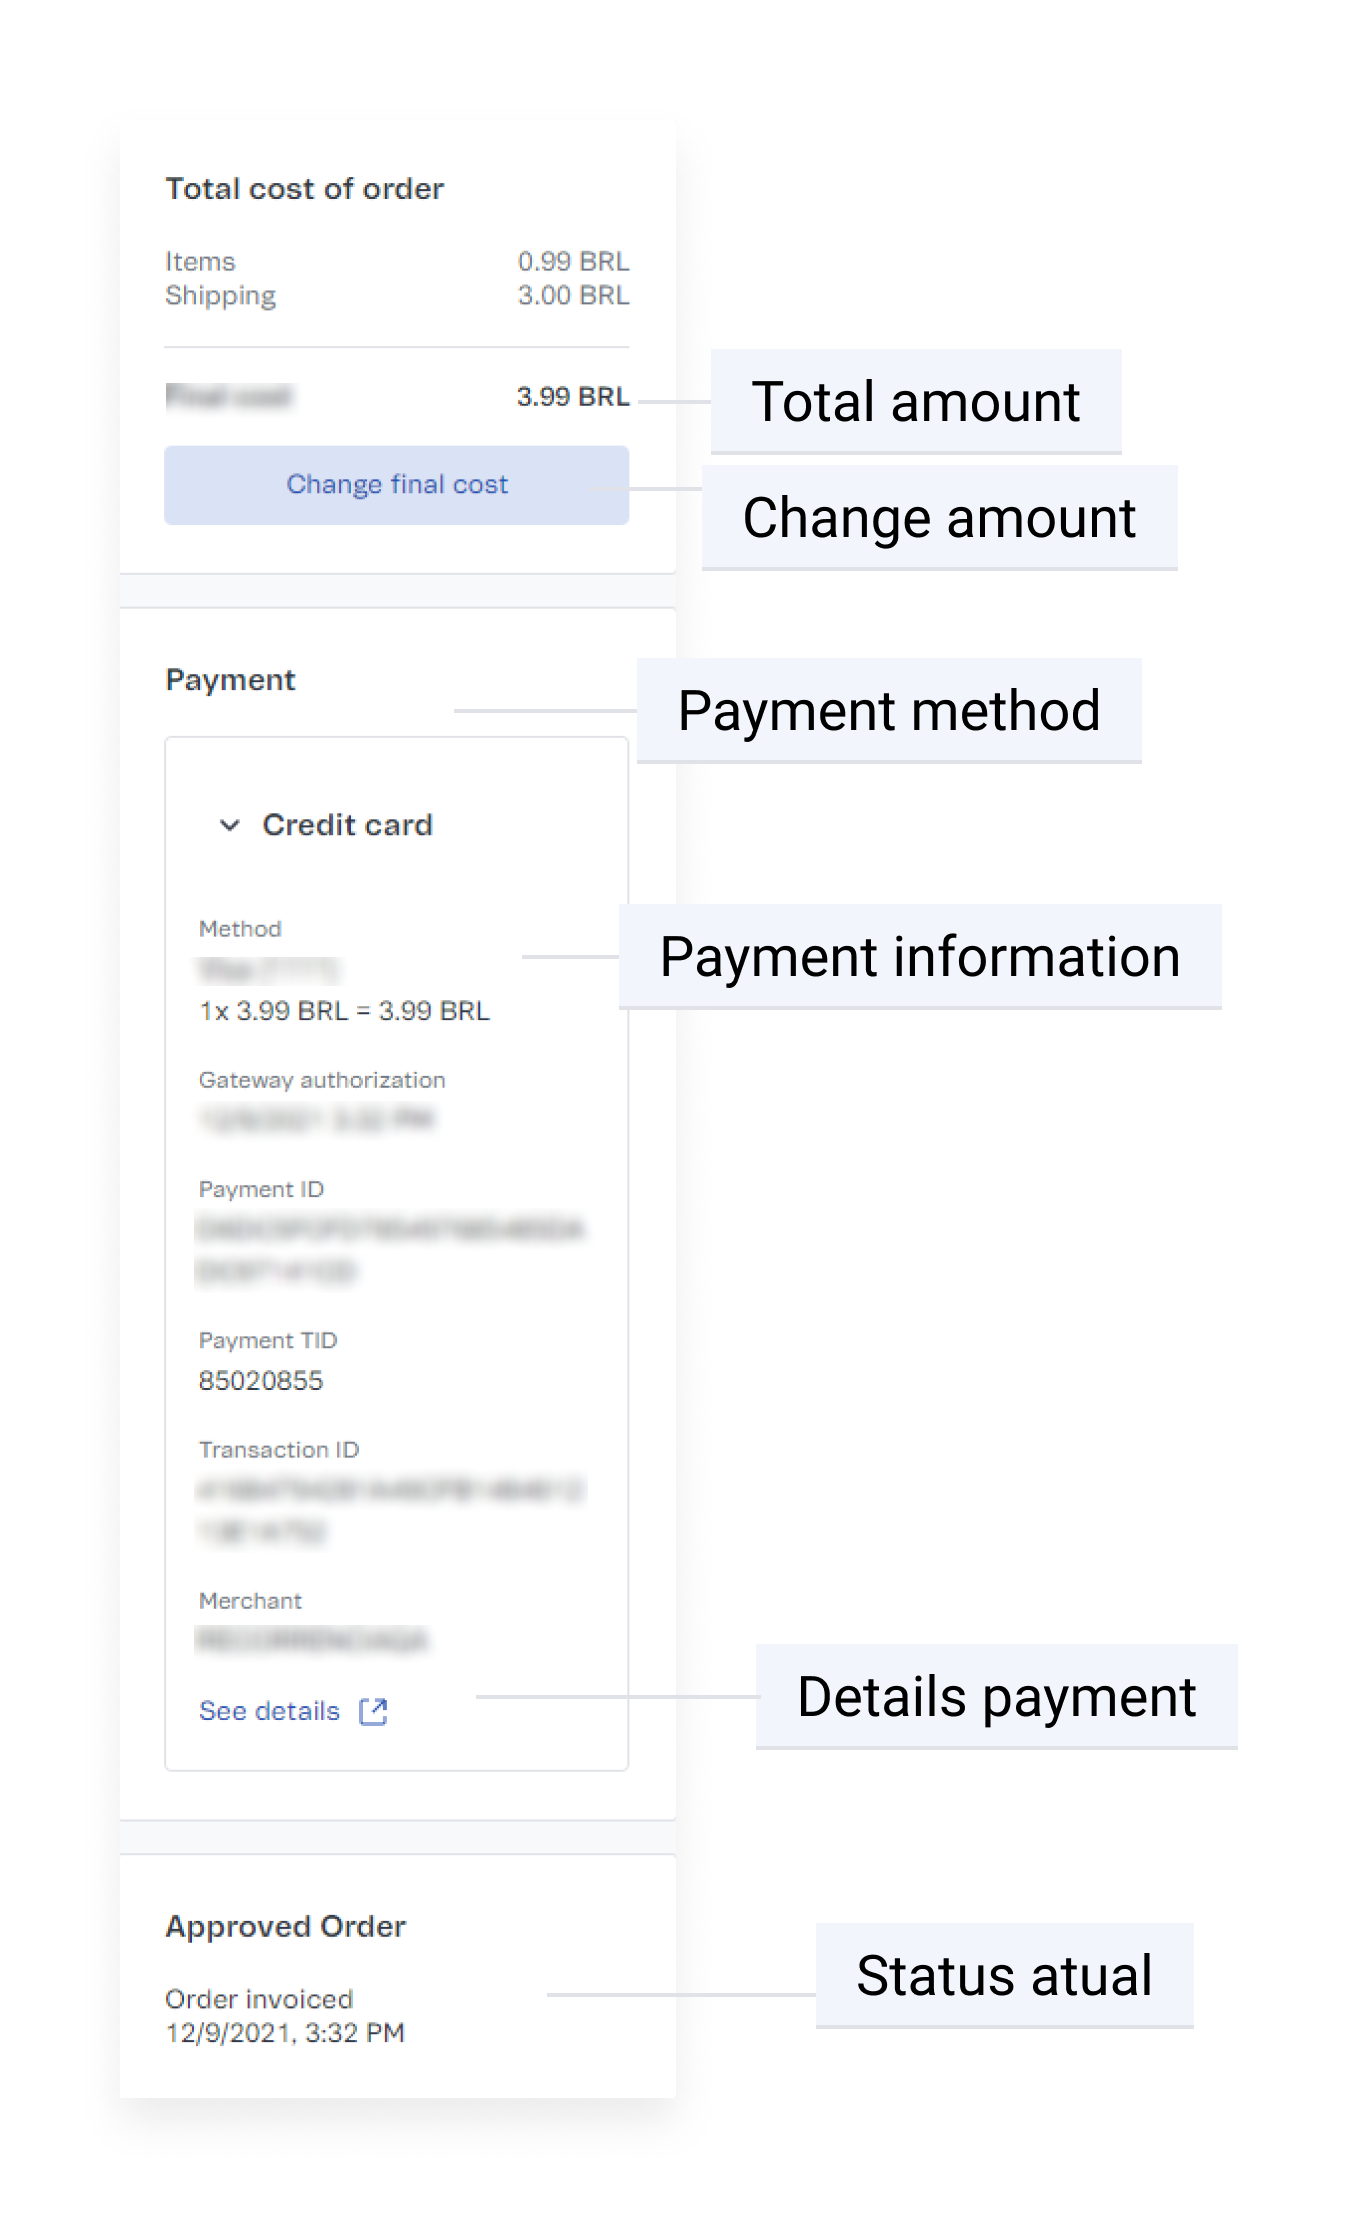
Task: Click the Approved Order heading
Action: [x=285, y=1926]
